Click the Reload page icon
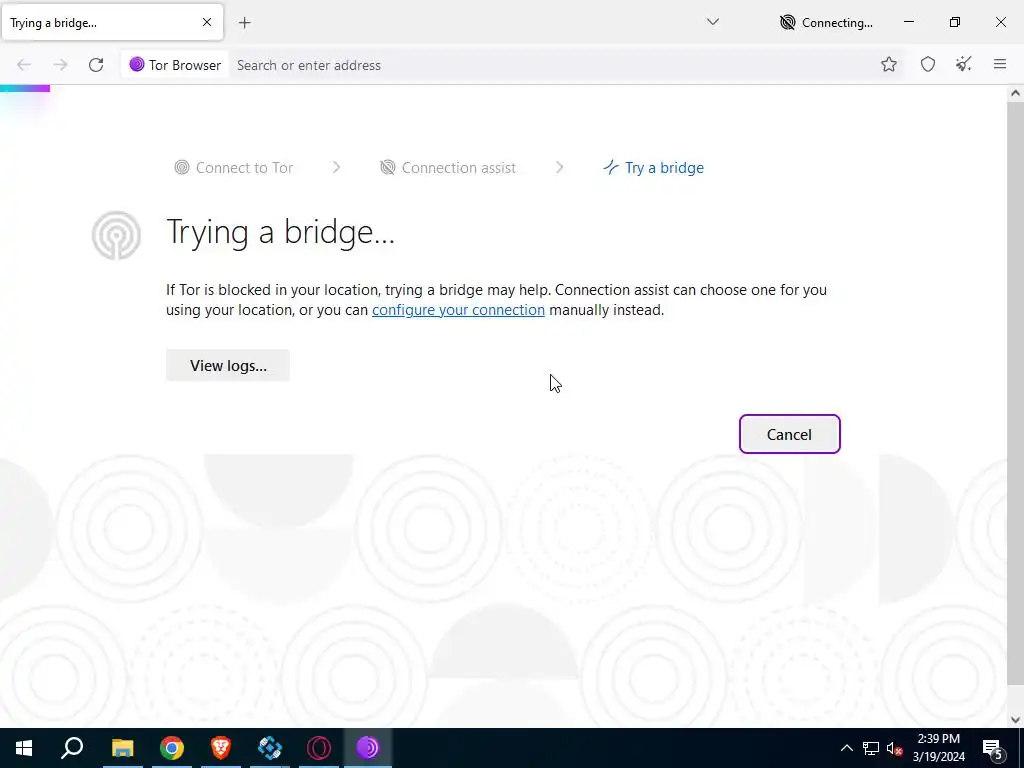The height and width of the screenshot is (768, 1024). click(96, 65)
